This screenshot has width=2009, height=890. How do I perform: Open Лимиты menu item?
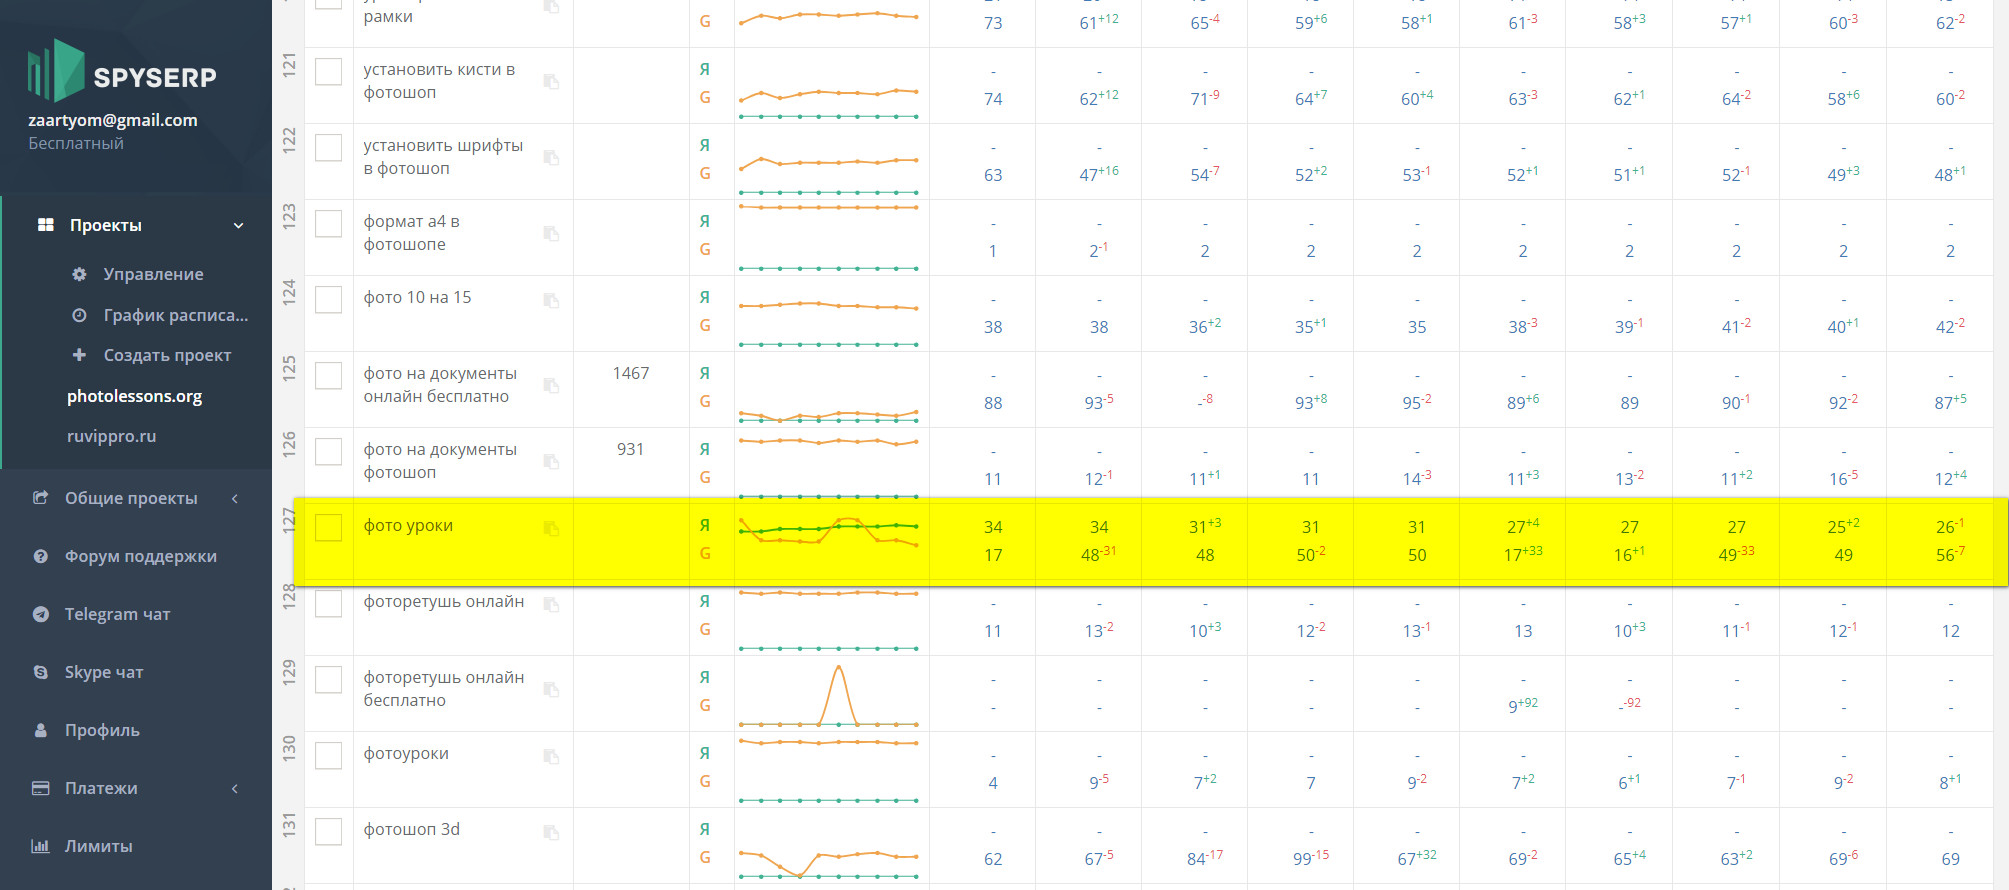point(98,846)
